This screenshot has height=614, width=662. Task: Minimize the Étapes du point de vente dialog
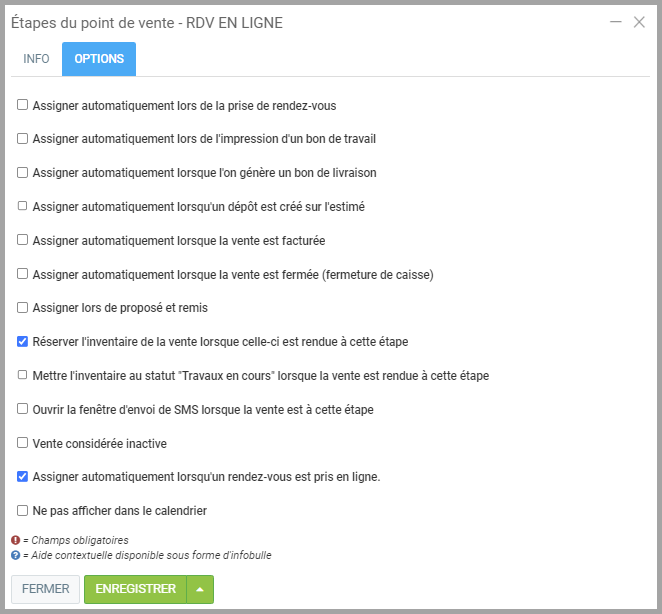(x=615, y=22)
